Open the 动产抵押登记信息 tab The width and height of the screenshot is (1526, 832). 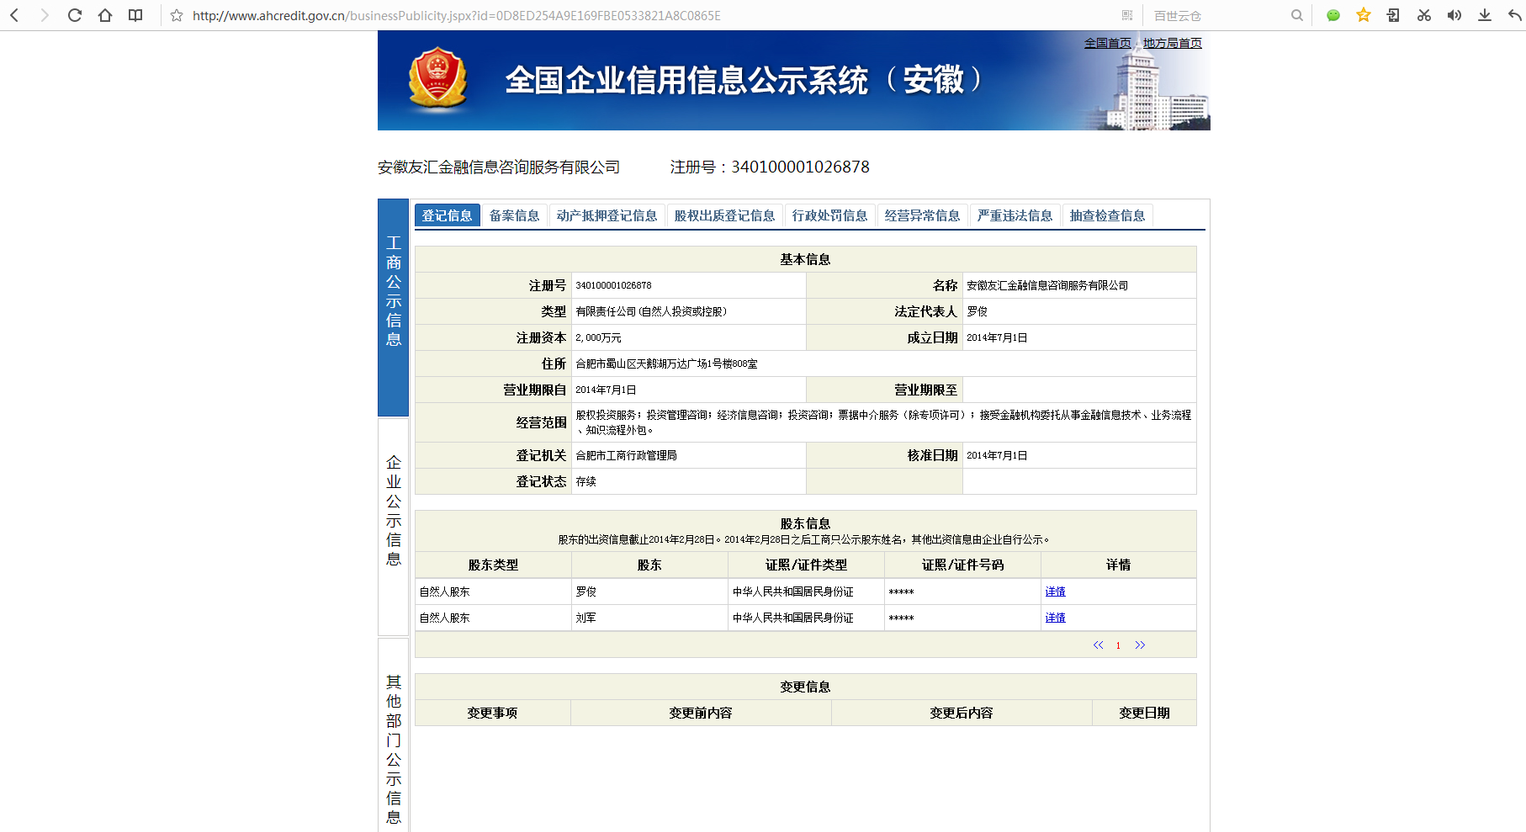(x=607, y=215)
